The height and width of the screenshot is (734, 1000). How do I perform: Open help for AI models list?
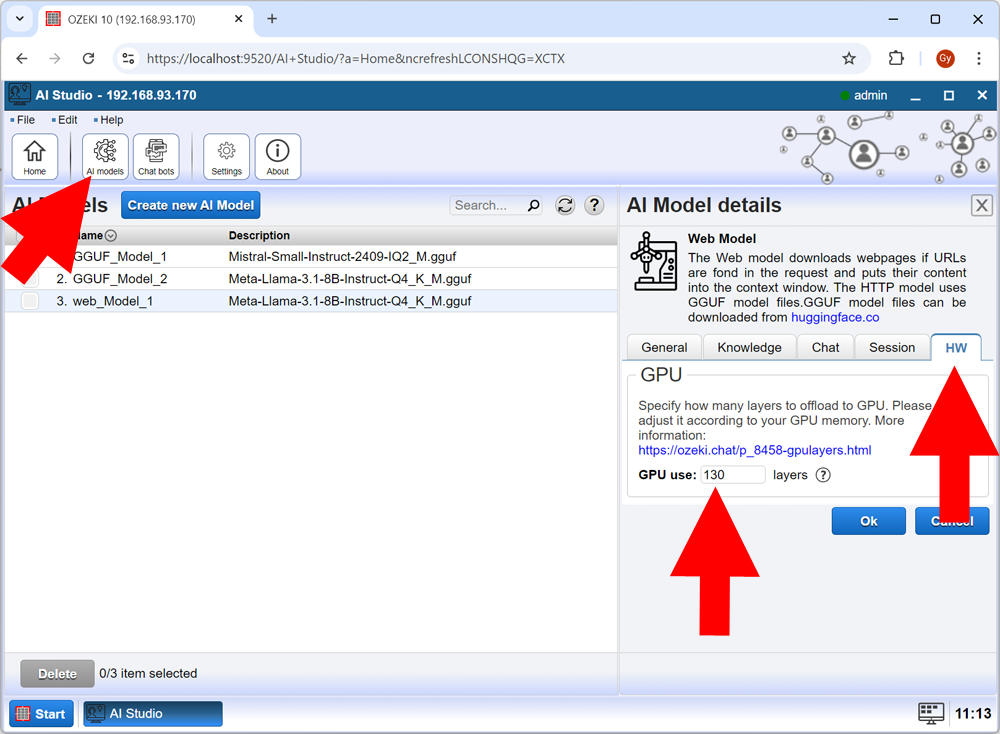click(594, 205)
